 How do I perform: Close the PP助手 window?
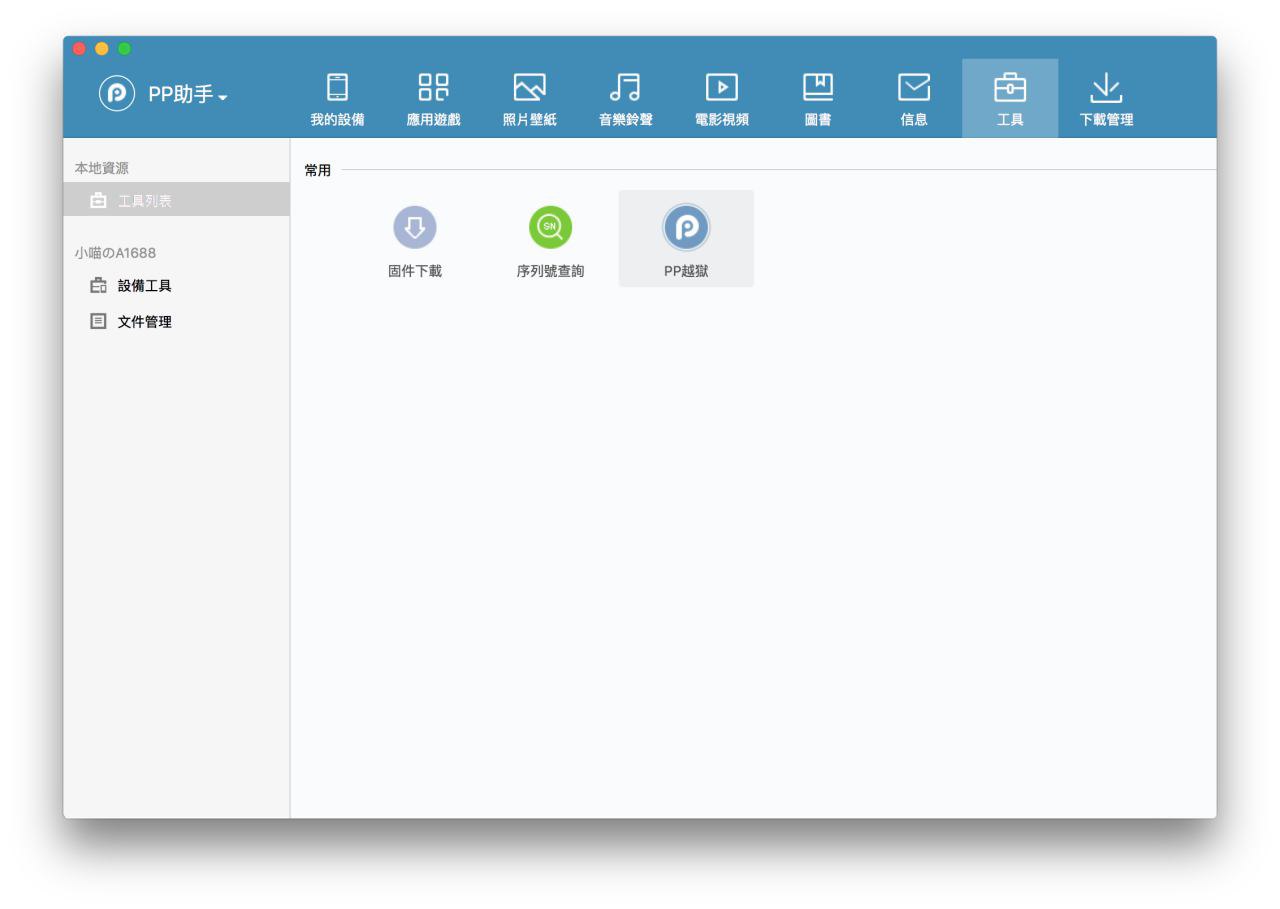pos(80,49)
